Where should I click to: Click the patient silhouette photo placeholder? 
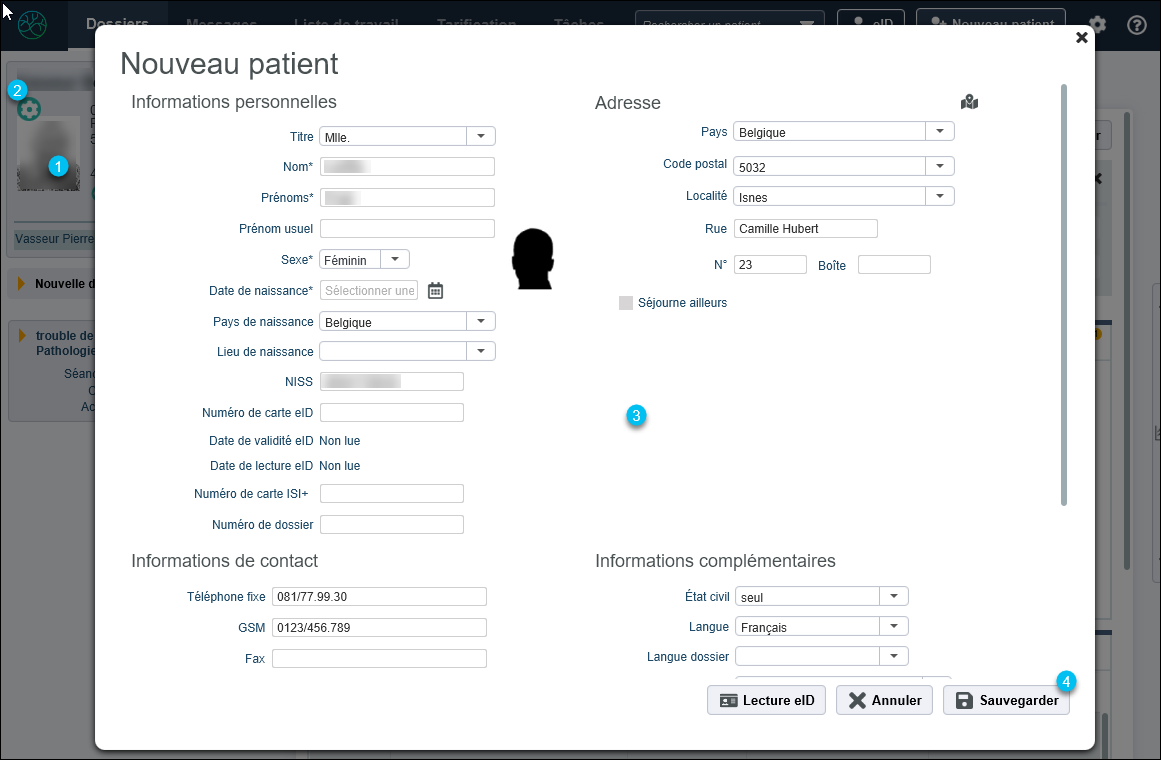[533, 259]
